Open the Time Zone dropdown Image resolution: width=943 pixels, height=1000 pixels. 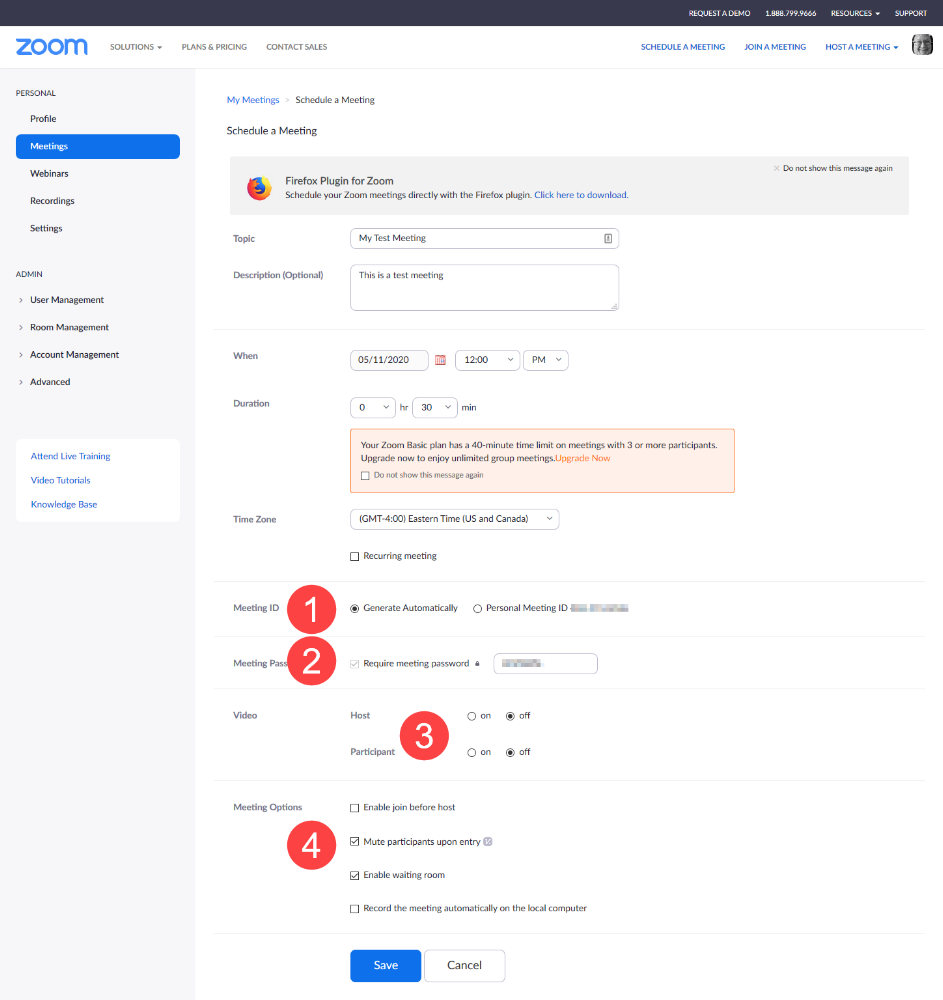pos(455,519)
